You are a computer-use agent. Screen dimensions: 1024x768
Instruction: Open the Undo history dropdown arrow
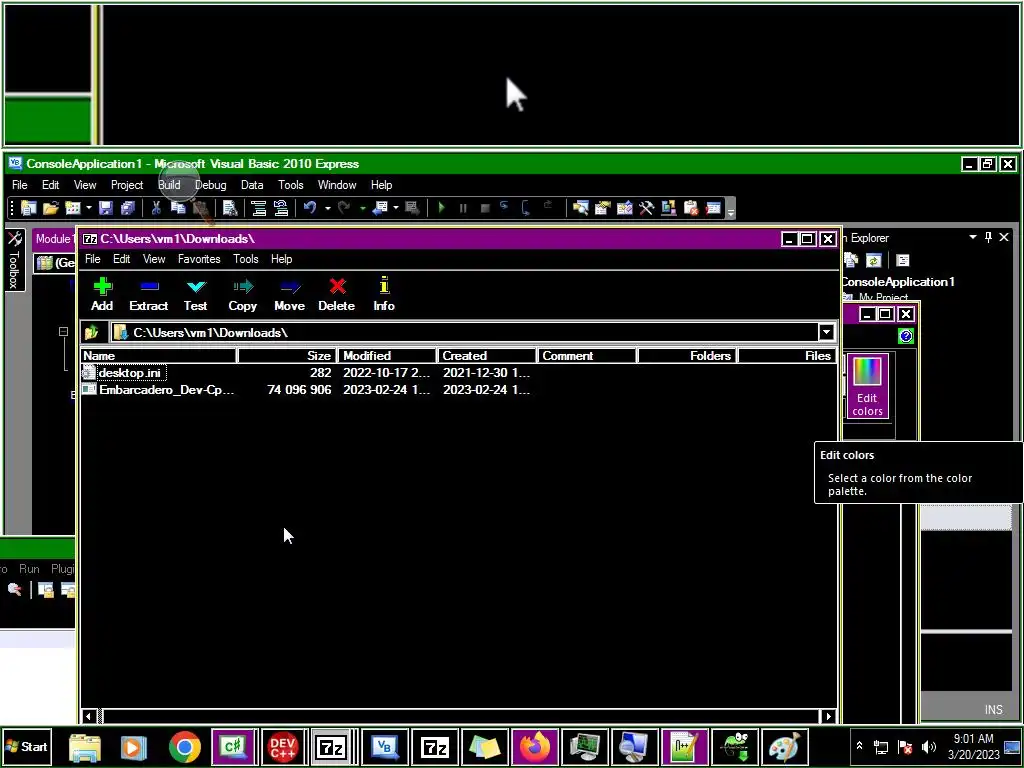327,208
